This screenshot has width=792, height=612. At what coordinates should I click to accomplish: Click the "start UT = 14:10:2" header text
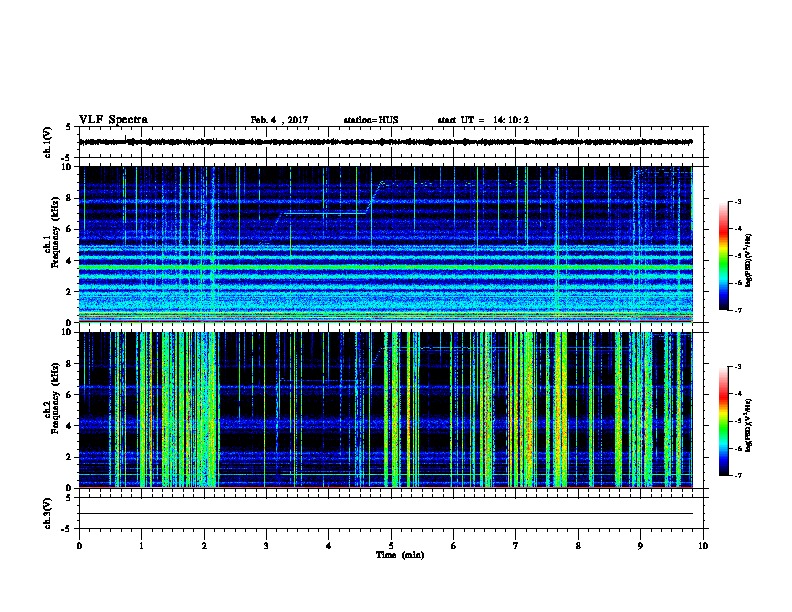[x=483, y=120]
